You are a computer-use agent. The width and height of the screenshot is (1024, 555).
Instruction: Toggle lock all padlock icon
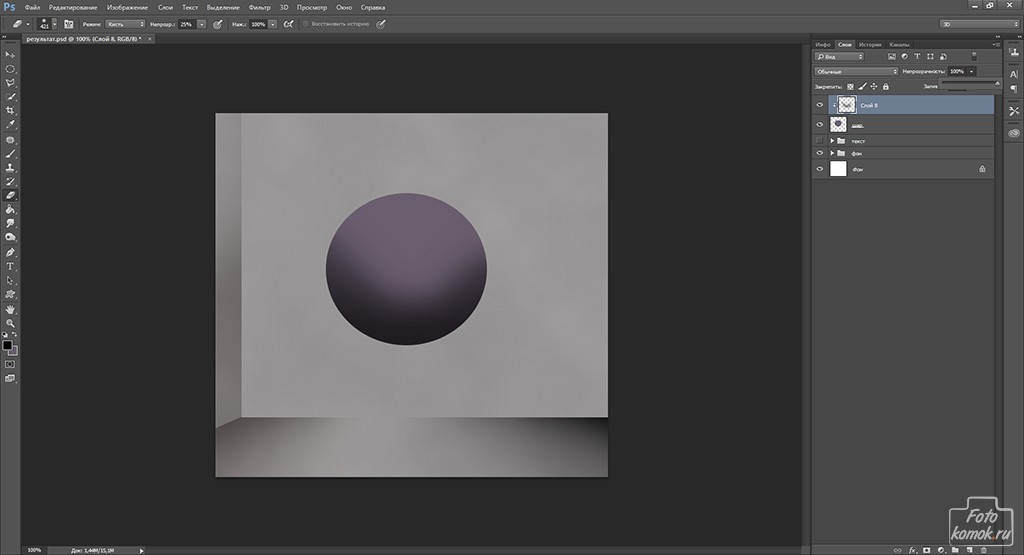(x=886, y=86)
